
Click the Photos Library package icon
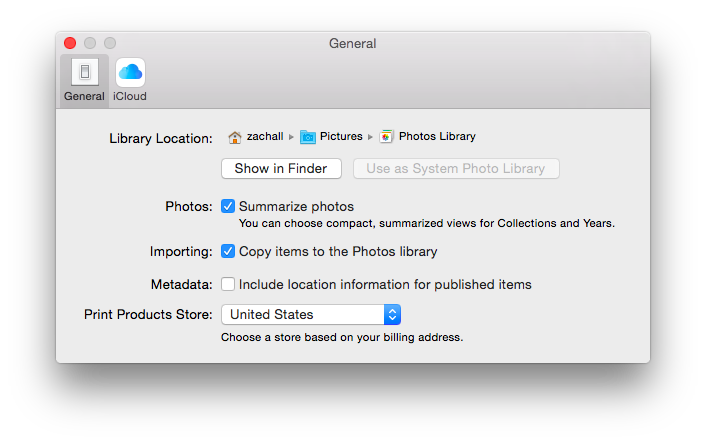coord(386,137)
